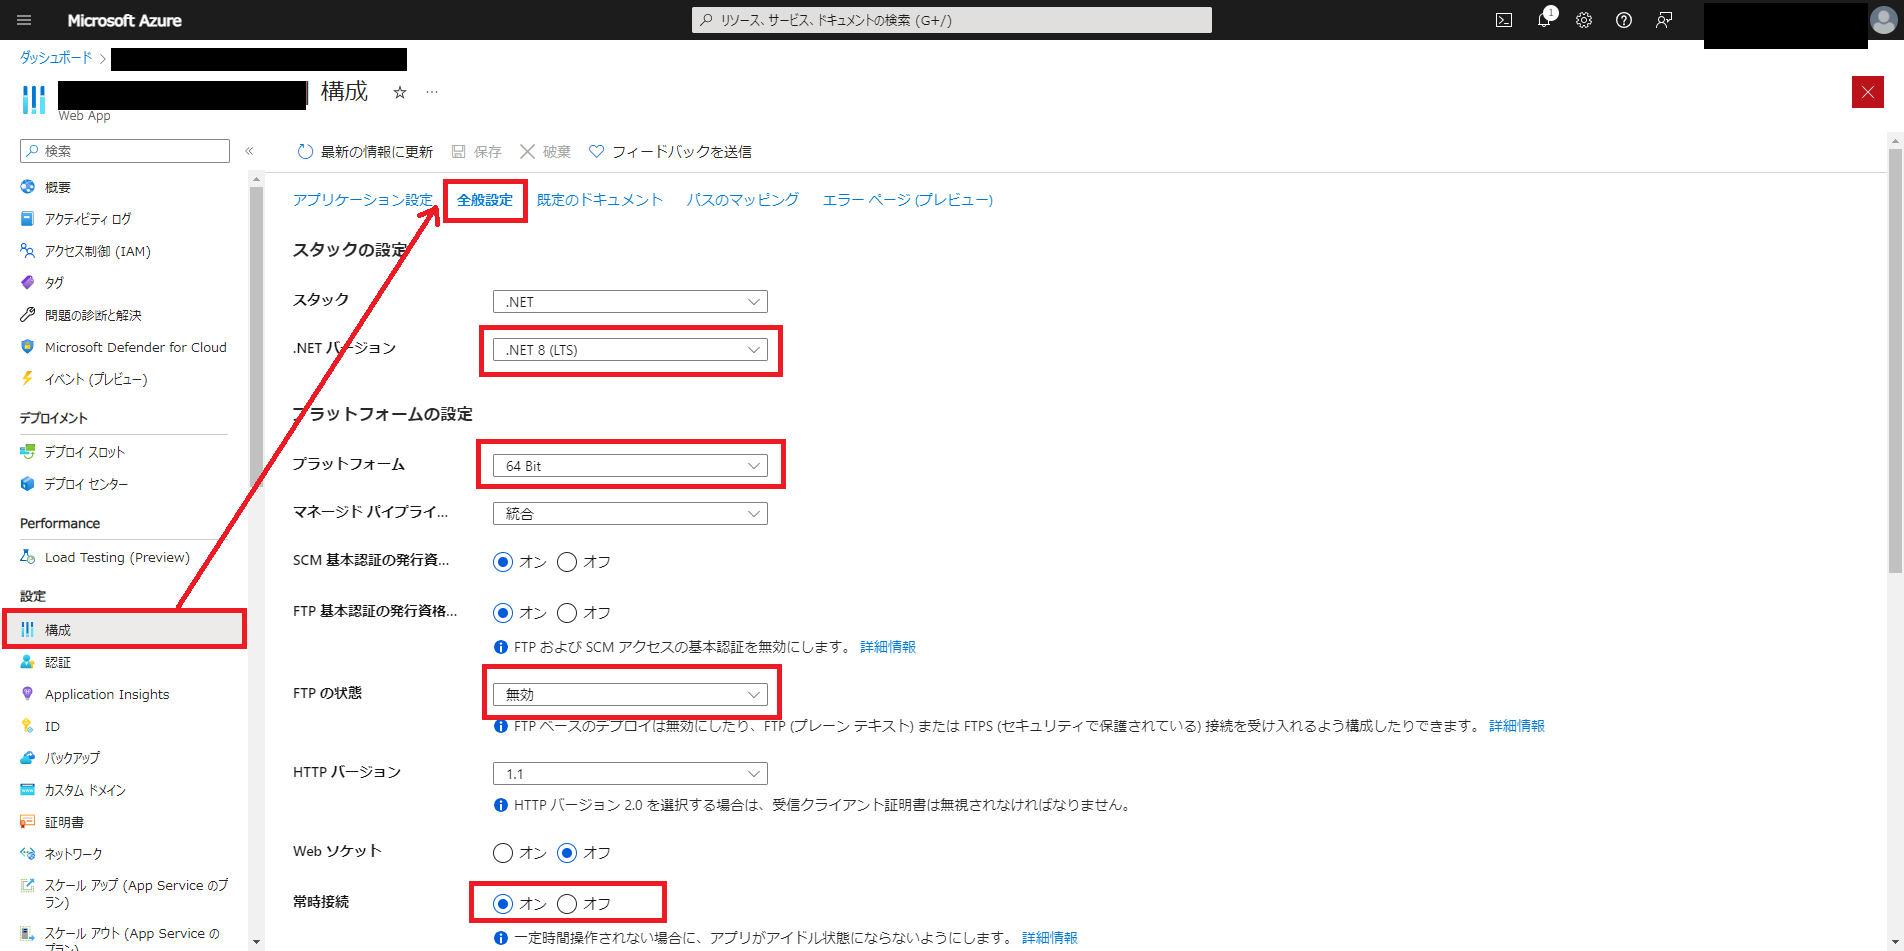Click フィードバックを送信 button
This screenshot has height=951, width=1904.
[x=670, y=151]
